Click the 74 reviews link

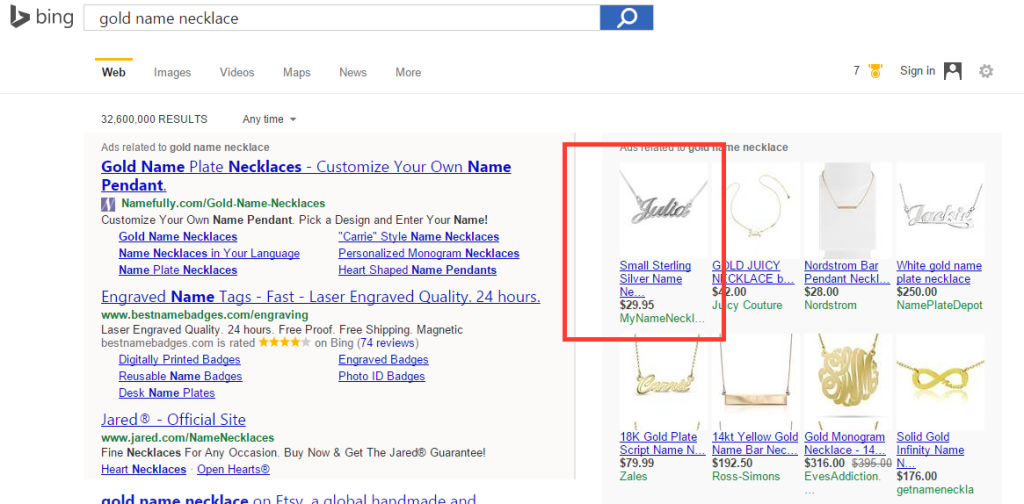coord(387,343)
